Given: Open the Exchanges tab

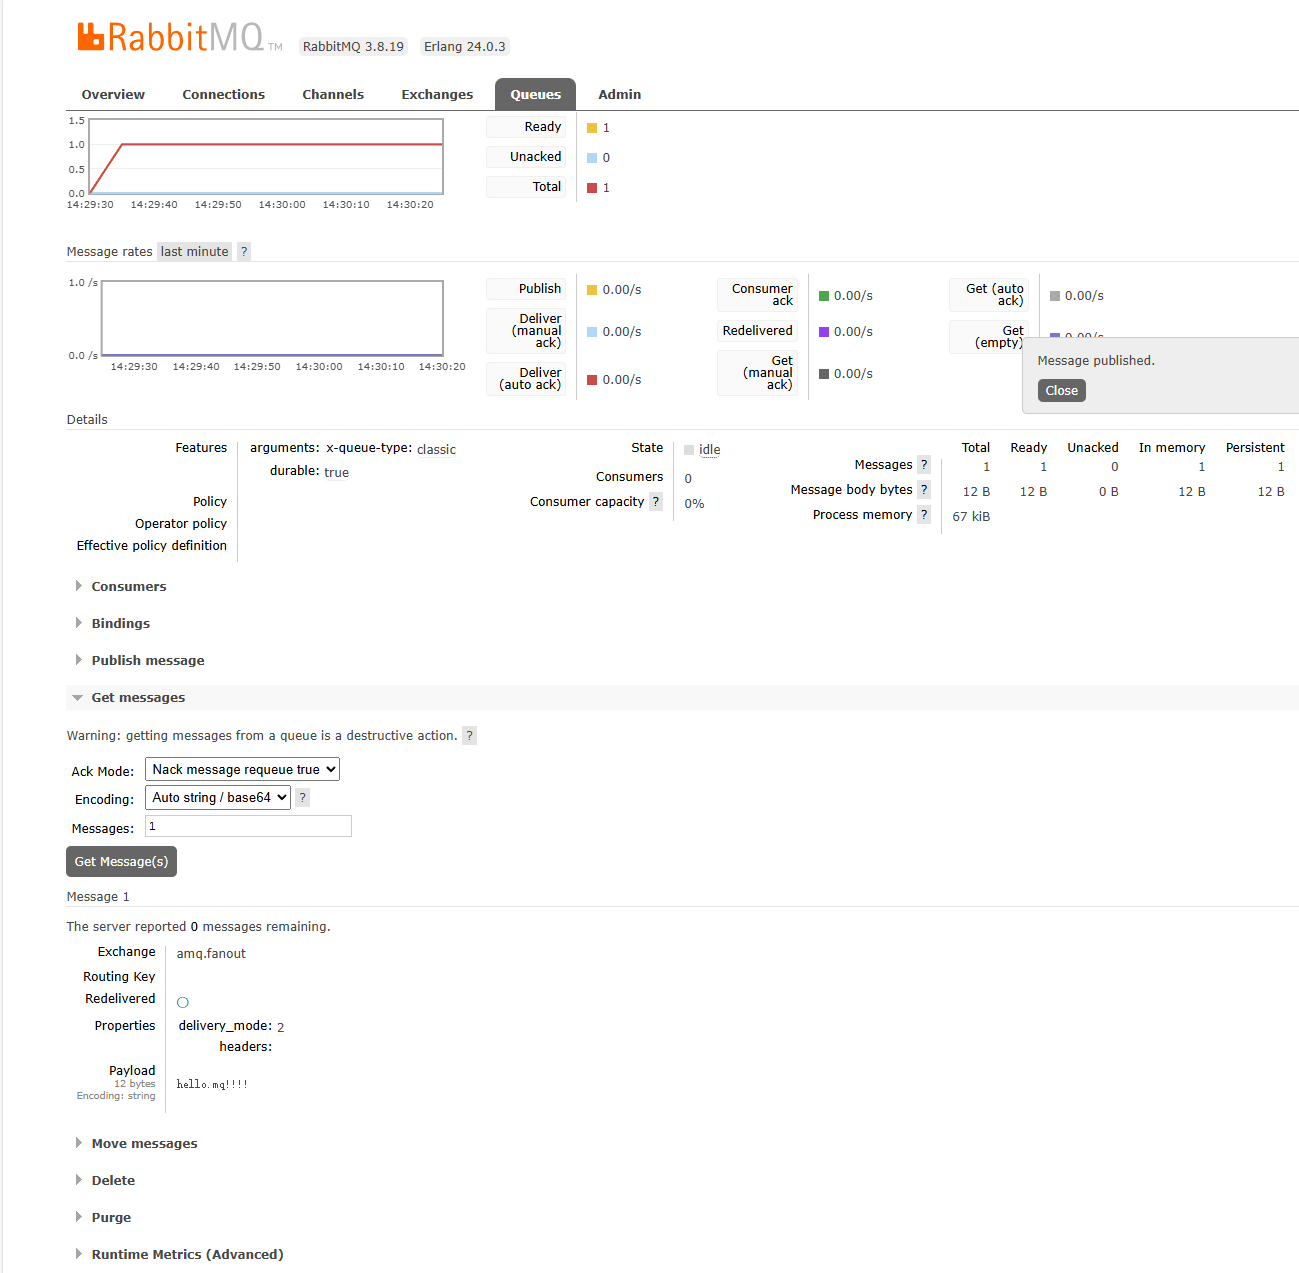Looking at the screenshot, I should pos(437,95).
